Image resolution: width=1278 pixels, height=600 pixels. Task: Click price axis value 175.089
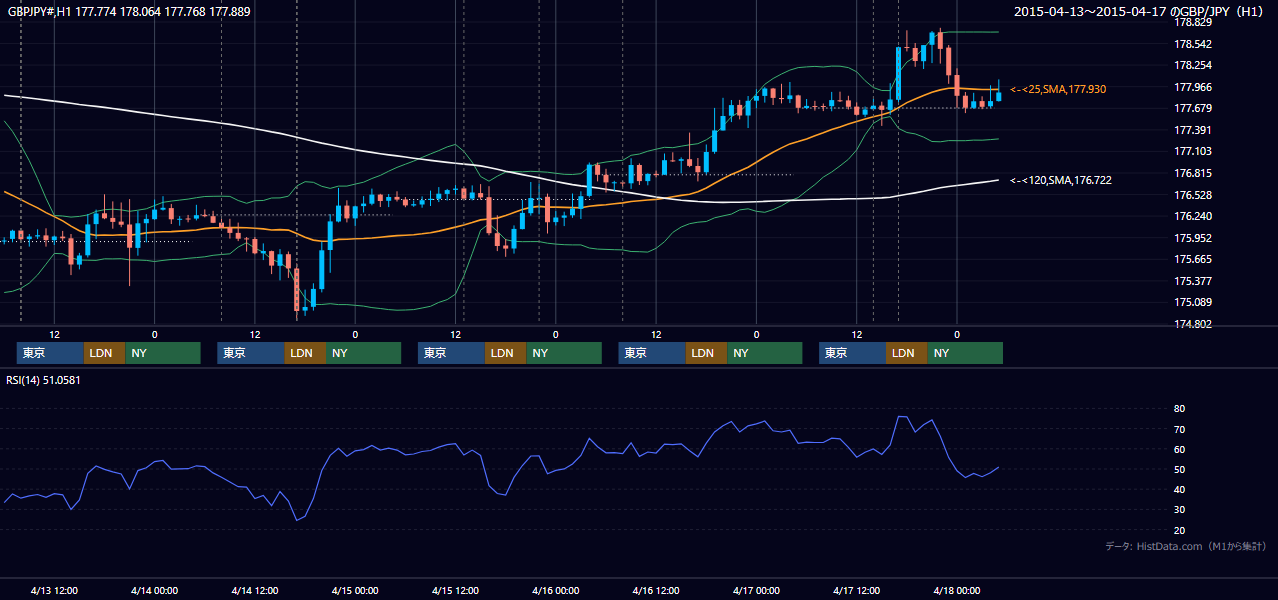[1192, 302]
